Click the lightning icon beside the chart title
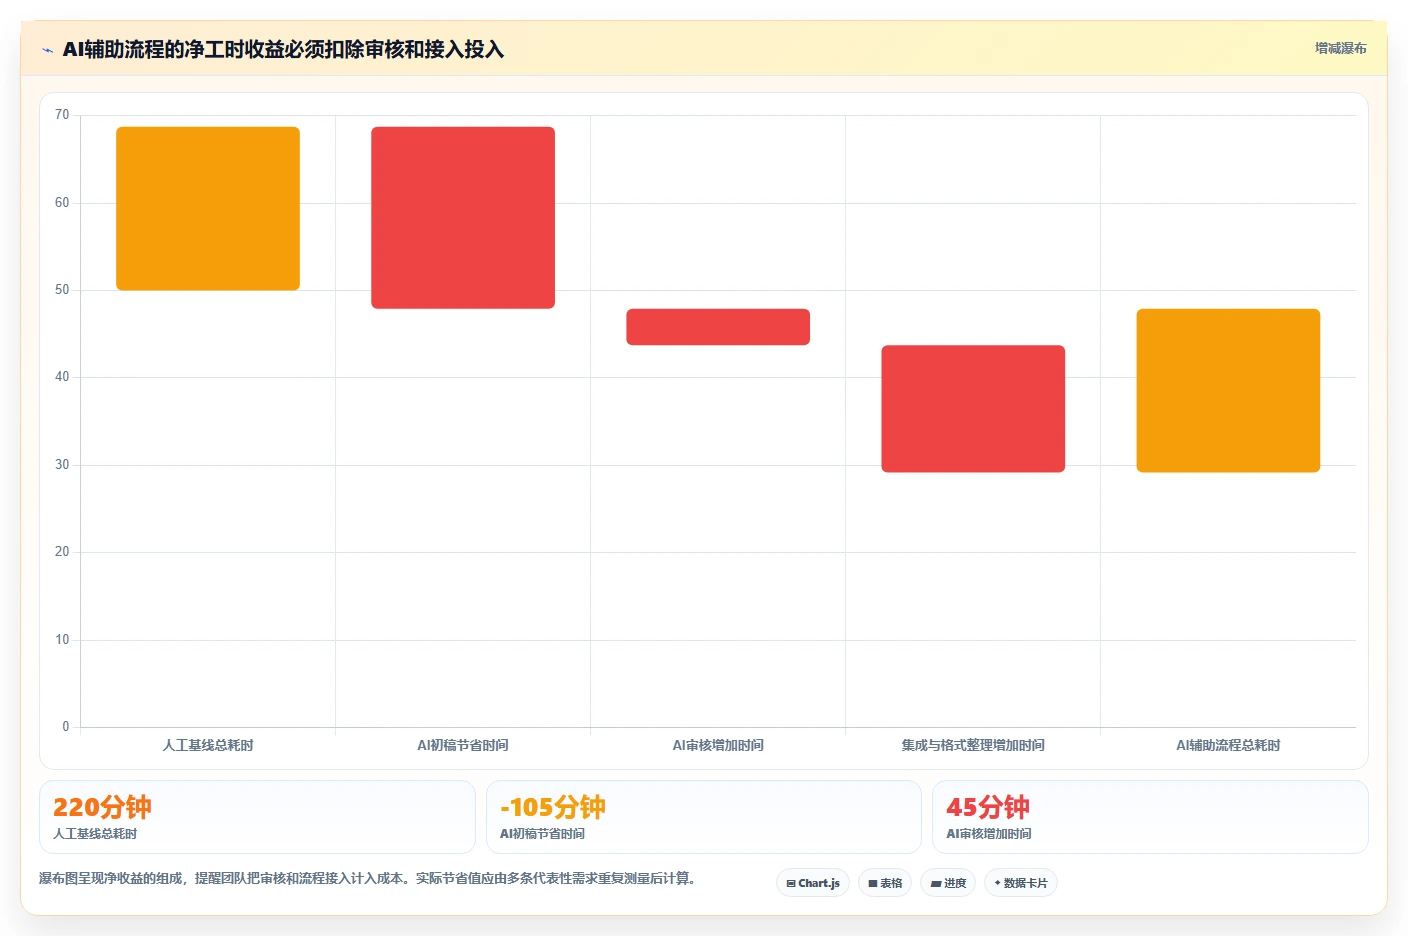This screenshot has height=936, width=1408. tap(47, 50)
